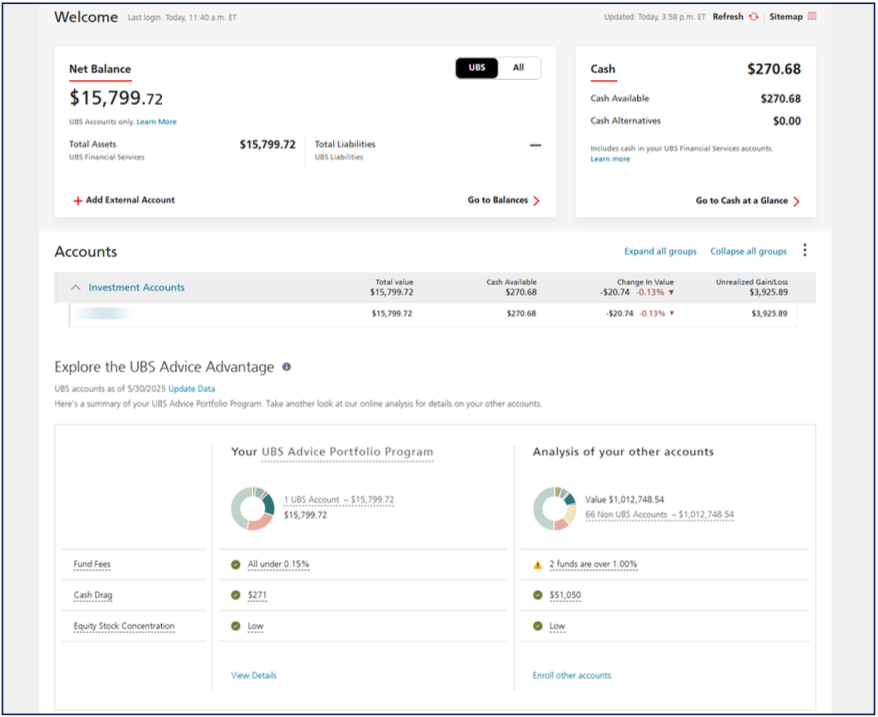Go to Balances

point(497,200)
